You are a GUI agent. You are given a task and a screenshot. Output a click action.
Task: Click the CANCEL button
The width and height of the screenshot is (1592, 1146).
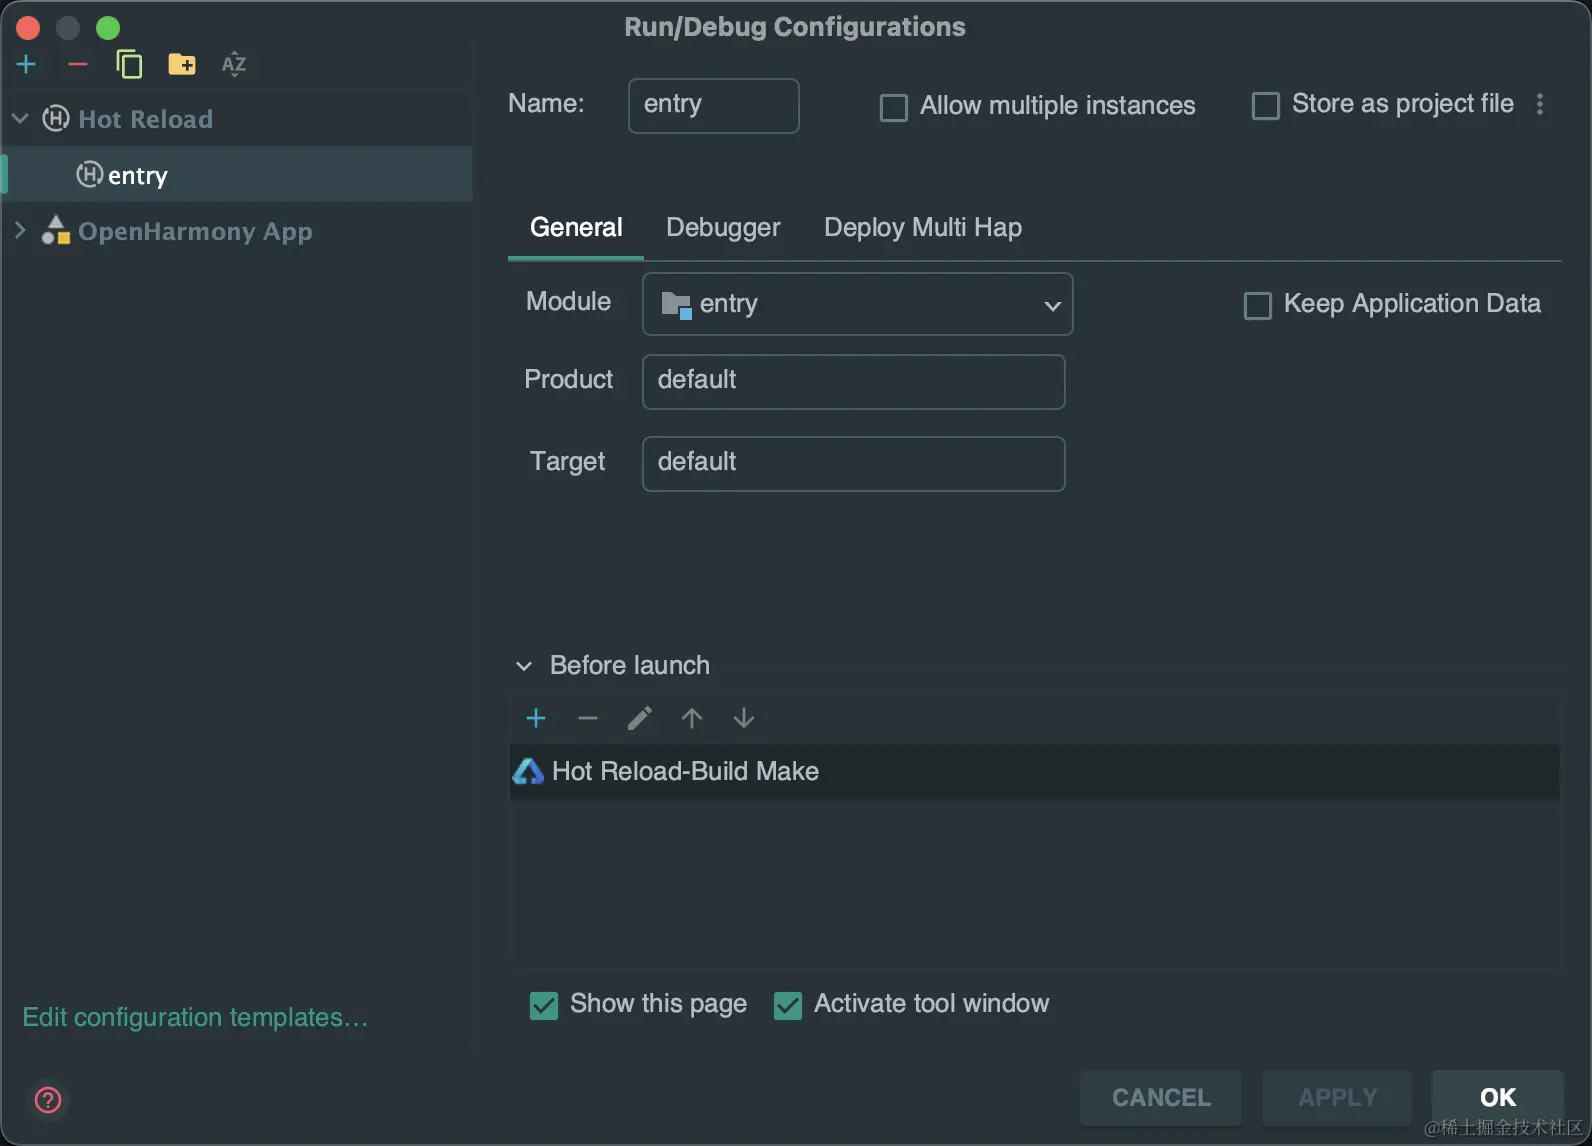(1161, 1098)
